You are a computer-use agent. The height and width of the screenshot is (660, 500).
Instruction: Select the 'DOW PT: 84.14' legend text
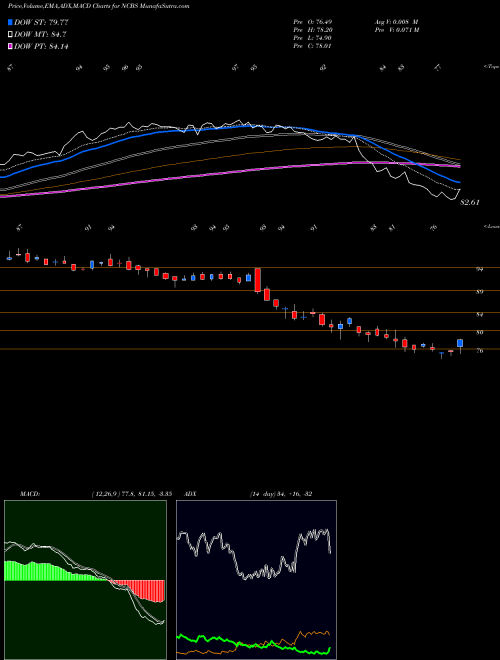pyautogui.click(x=41, y=46)
